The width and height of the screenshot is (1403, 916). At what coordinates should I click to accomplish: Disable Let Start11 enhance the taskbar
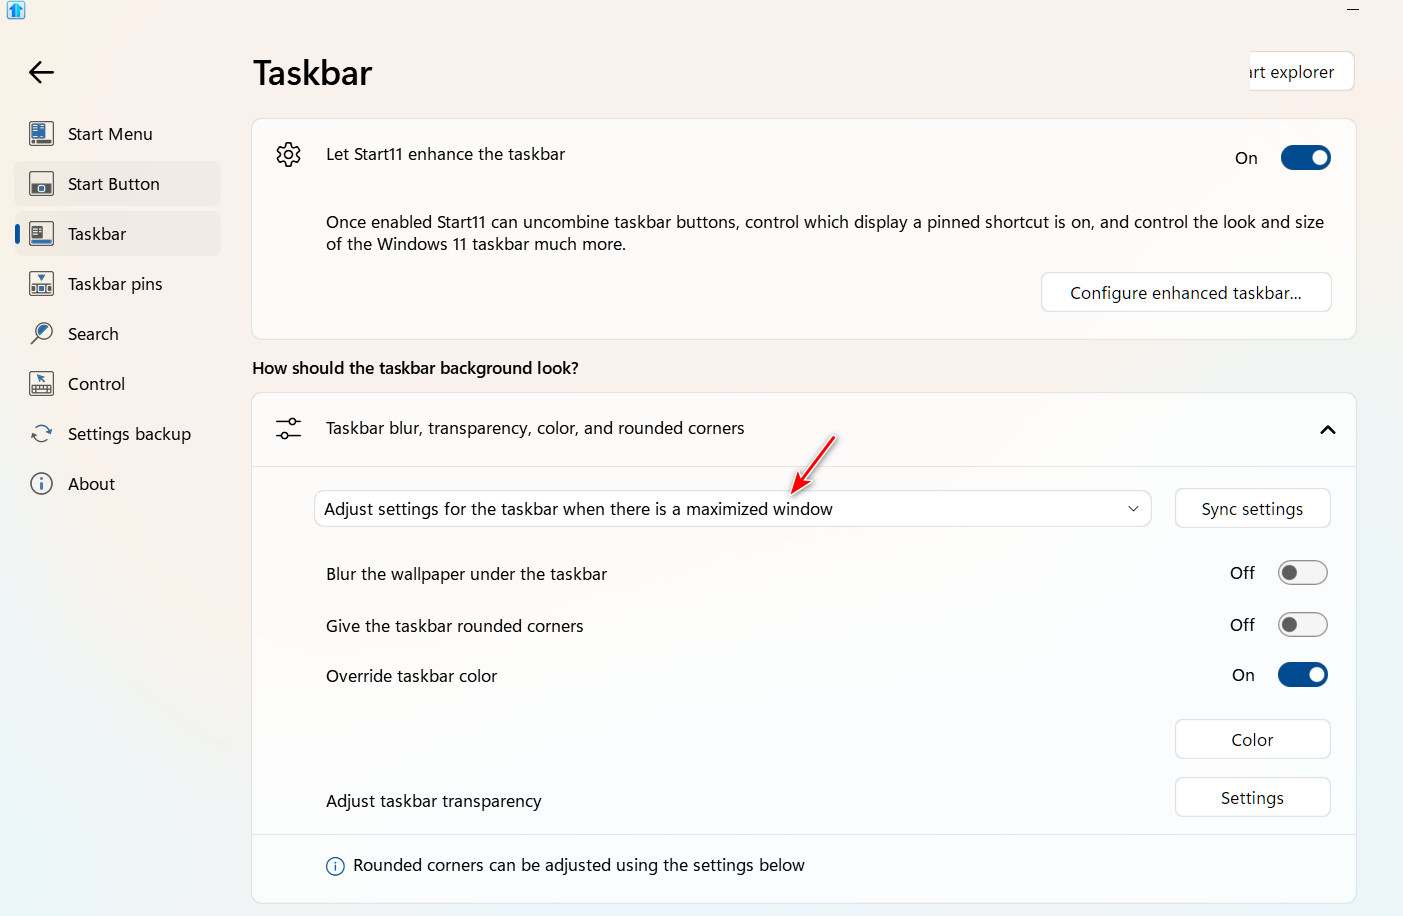tap(1305, 158)
